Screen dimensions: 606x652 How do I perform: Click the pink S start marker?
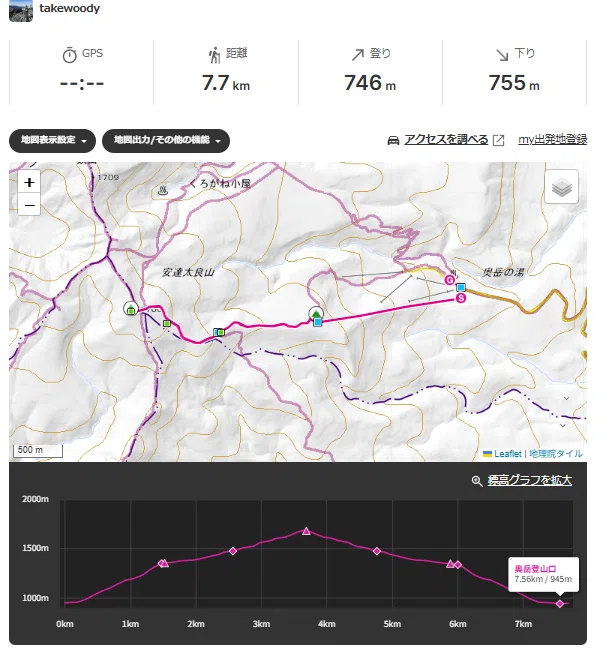pyautogui.click(x=460, y=298)
